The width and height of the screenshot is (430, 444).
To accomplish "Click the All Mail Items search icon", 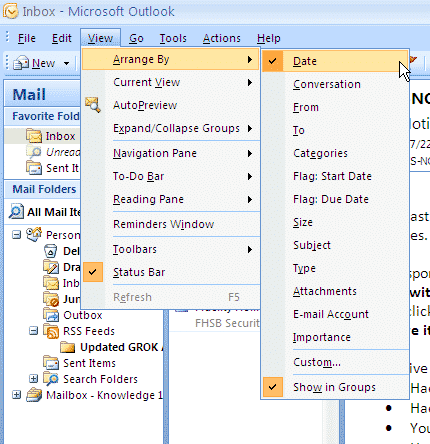I will [x=16, y=212].
